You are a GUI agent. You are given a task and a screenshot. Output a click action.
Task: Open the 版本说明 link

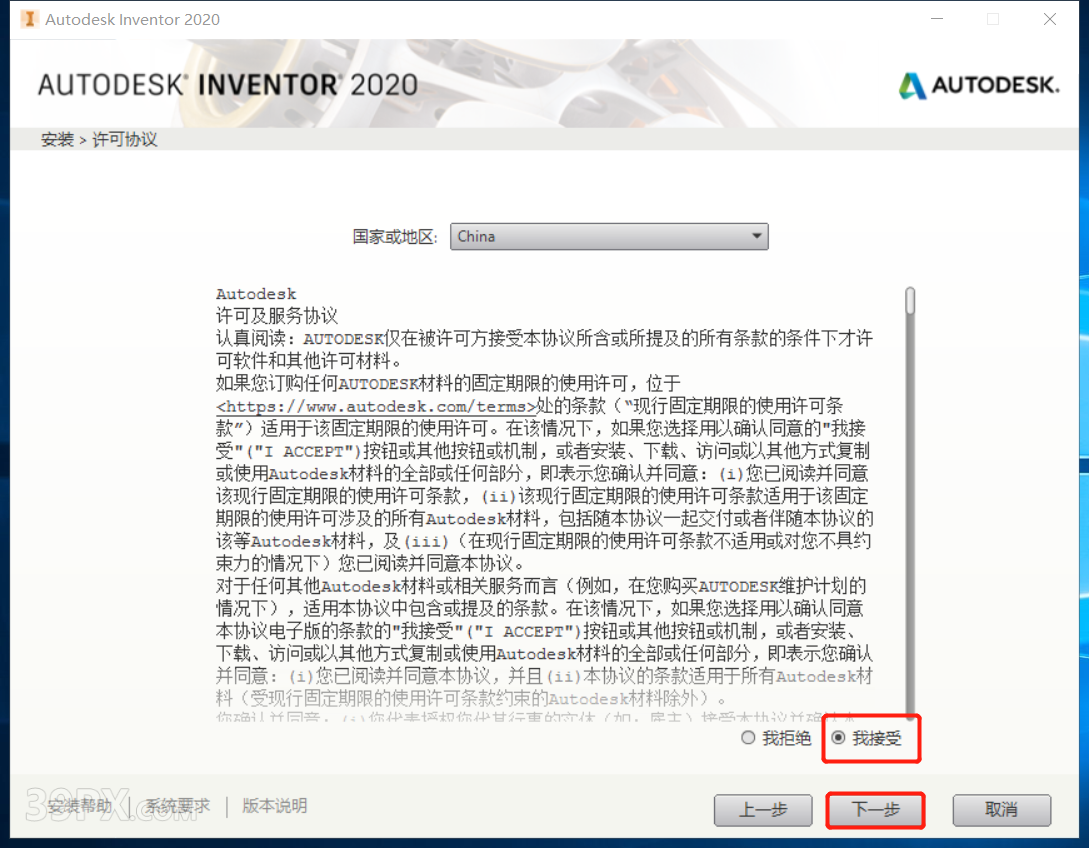pos(274,806)
